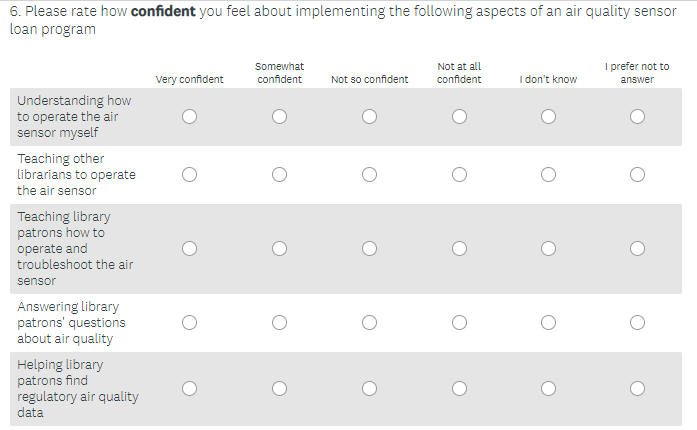Select Very confident for teaching patrons to troubleshoot
The image size is (697, 430).
point(189,248)
